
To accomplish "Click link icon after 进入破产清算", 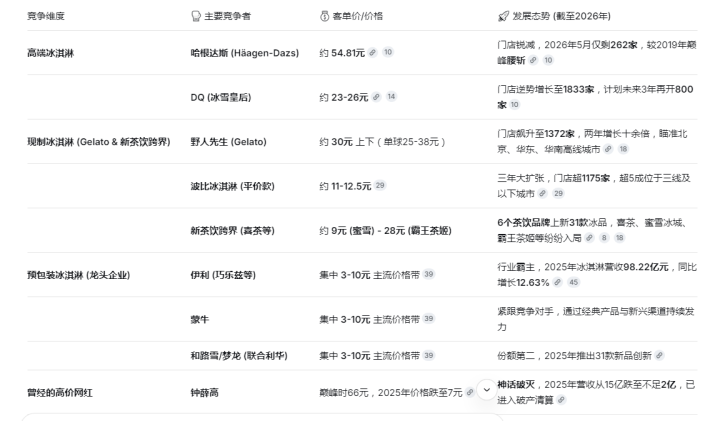I will click(561, 400).
